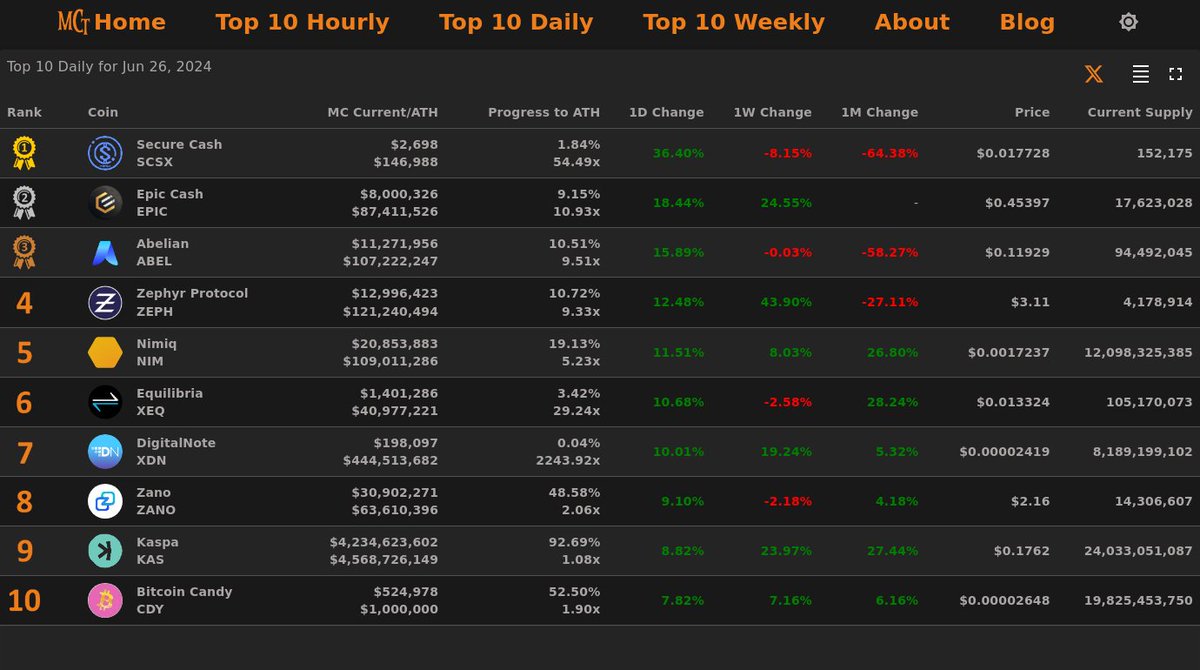This screenshot has height=670, width=1200.
Task: Click Nimiq supply 12,098,325,385
Action: 1138,352
